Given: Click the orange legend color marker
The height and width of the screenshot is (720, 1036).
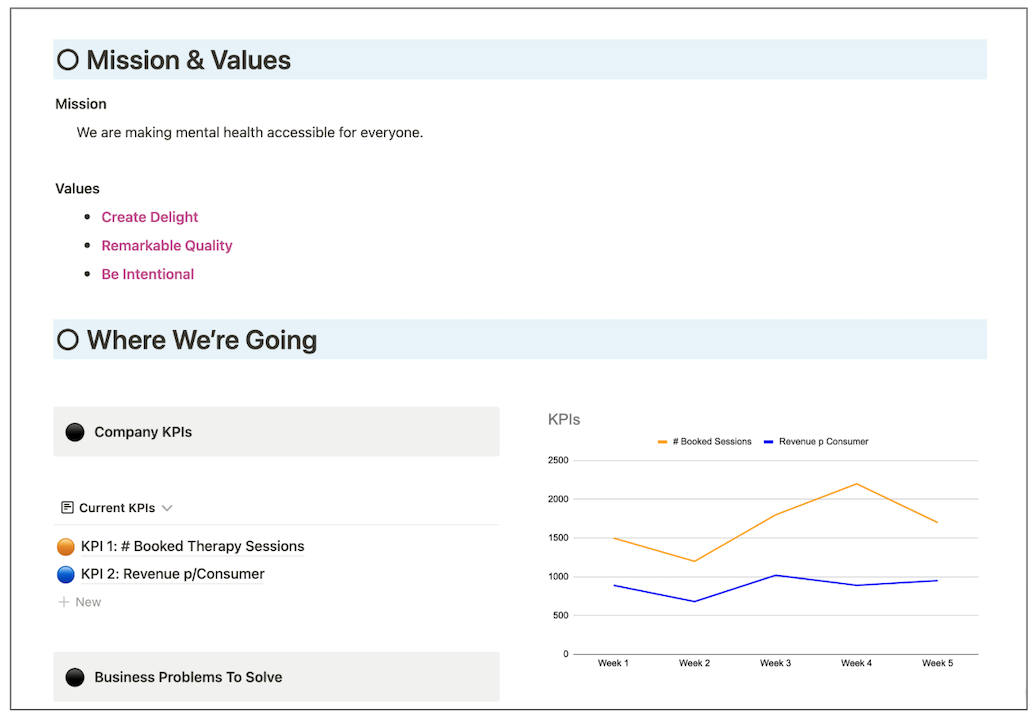Looking at the screenshot, I should (662, 442).
